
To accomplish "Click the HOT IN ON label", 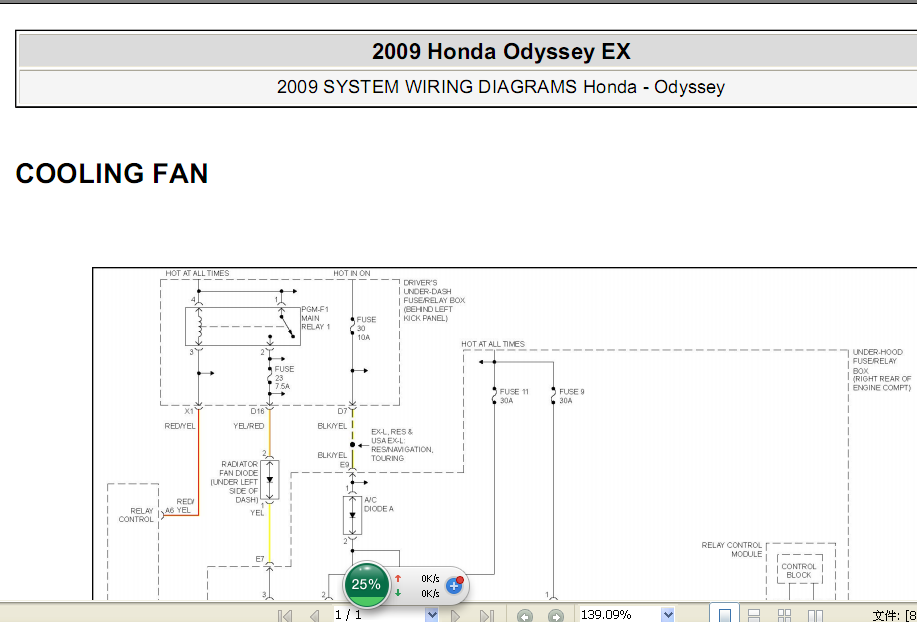I will (x=351, y=273).
